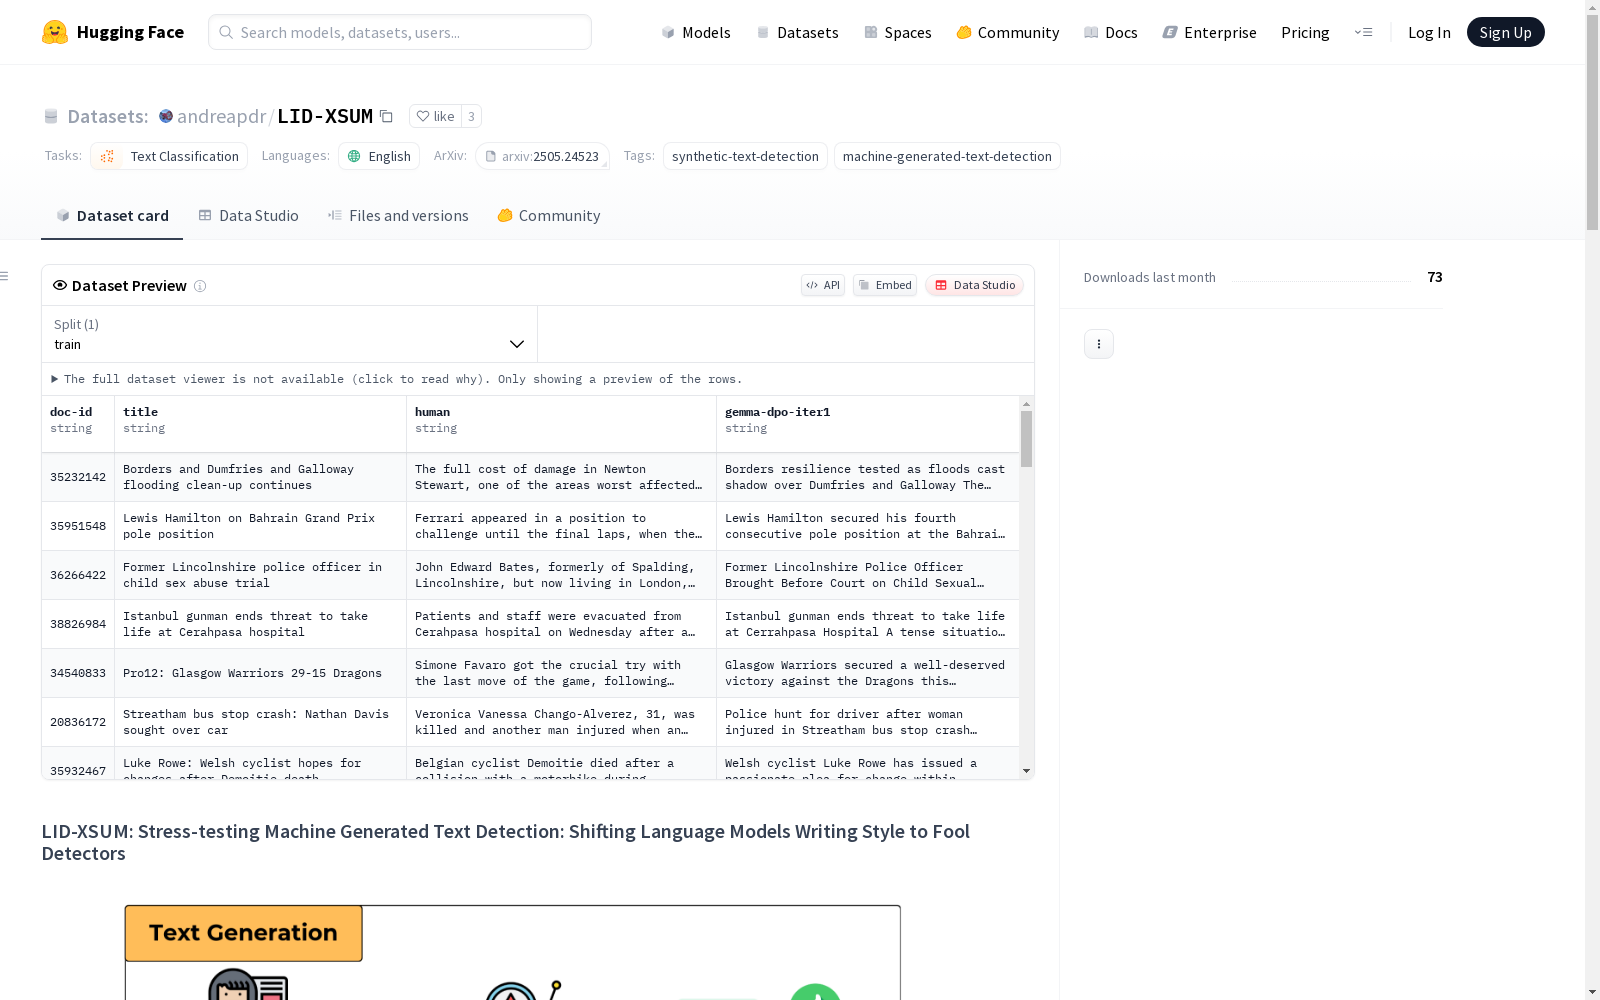Open the arxiv:2505.24523 paper link
The width and height of the screenshot is (1600, 1000).
(543, 156)
